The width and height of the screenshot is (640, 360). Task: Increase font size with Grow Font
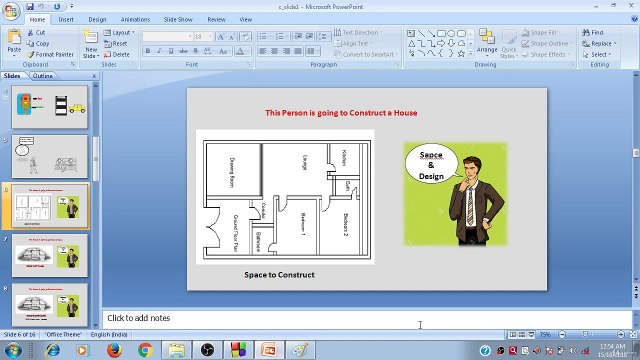221,37
